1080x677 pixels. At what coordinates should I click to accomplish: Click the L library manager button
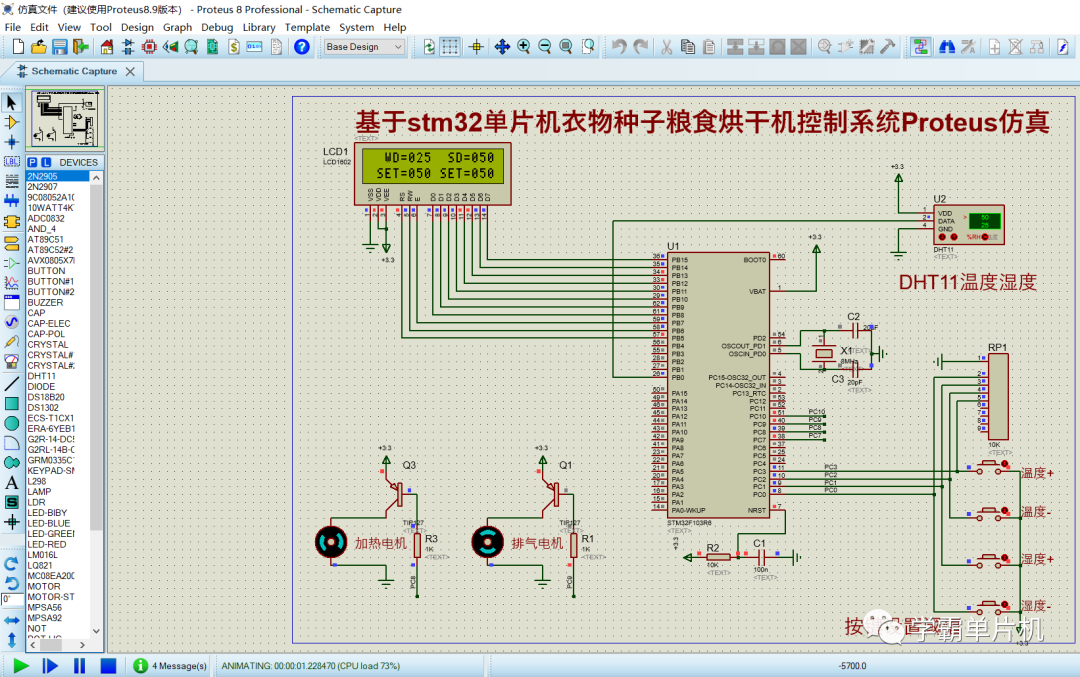[x=45, y=163]
